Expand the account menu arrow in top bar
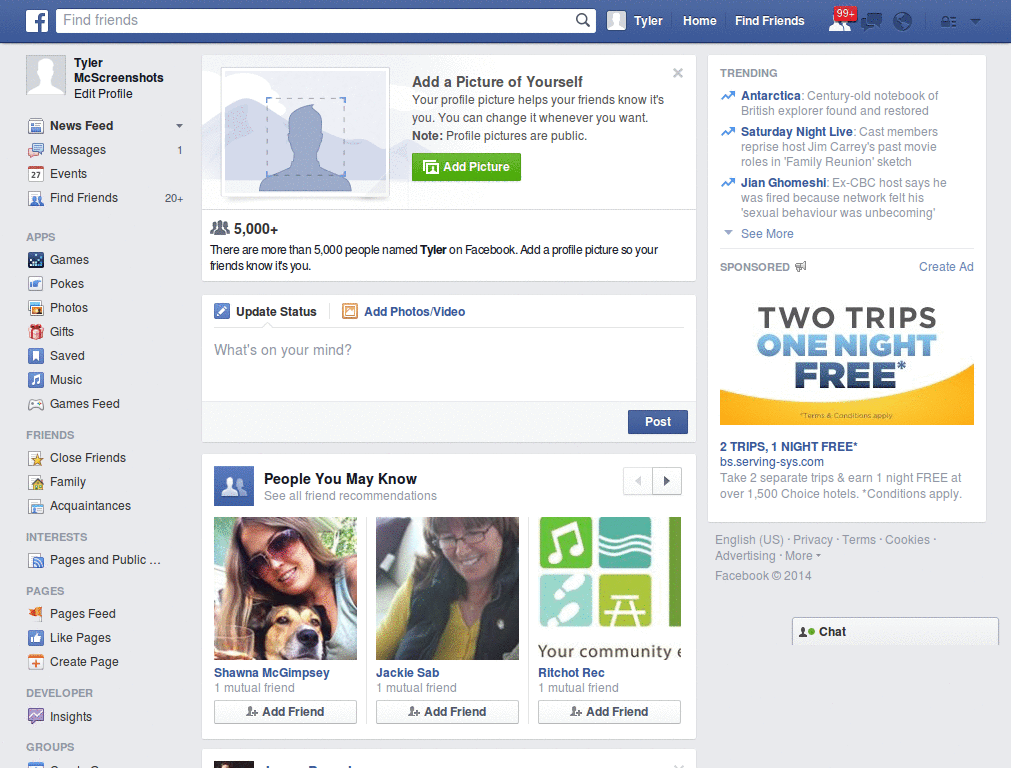 pos(975,22)
